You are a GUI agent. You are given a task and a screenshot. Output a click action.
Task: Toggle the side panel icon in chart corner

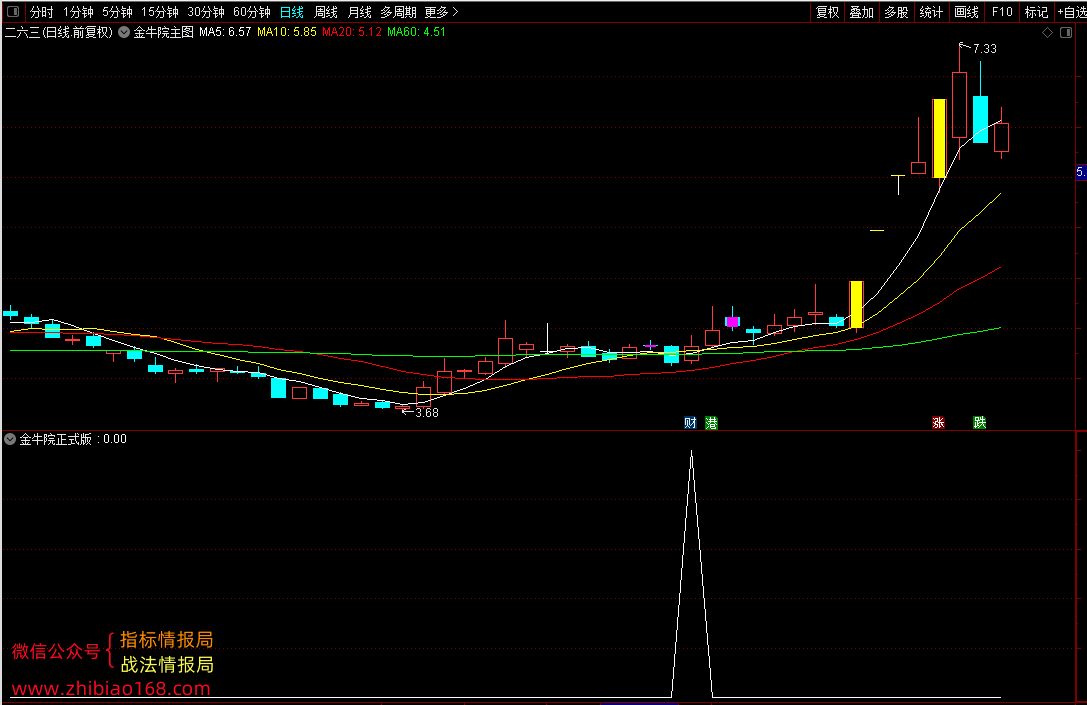coord(1066,33)
